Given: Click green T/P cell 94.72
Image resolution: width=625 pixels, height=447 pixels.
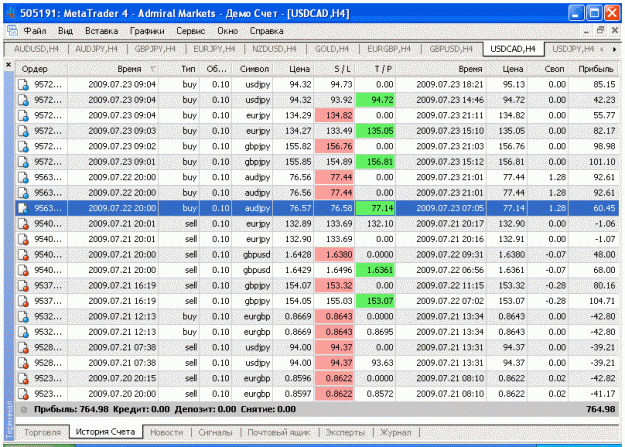Looking at the screenshot, I should (x=375, y=100).
